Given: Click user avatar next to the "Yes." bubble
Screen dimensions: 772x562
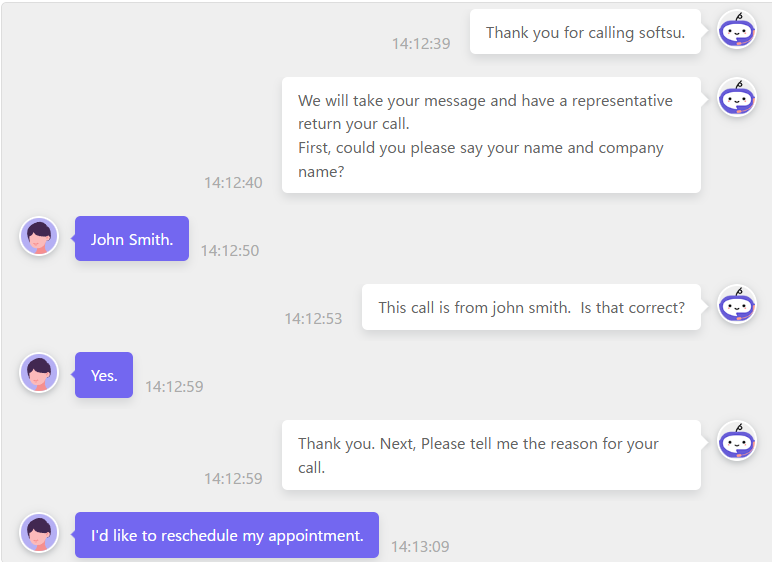Looking at the screenshot, I should [x=39, y=373].
